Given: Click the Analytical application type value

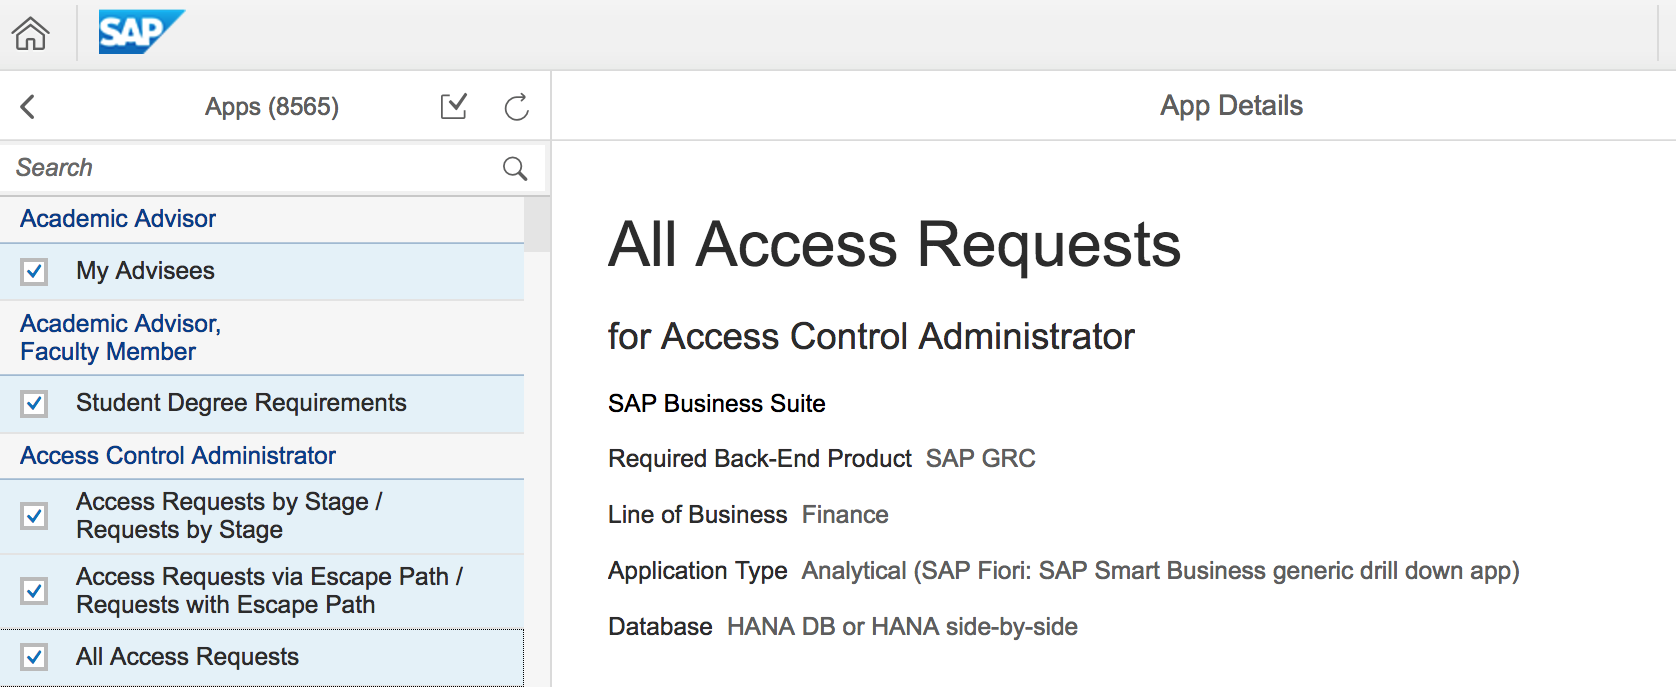Looking at the screenshot, I should (x=1160, y=571).
